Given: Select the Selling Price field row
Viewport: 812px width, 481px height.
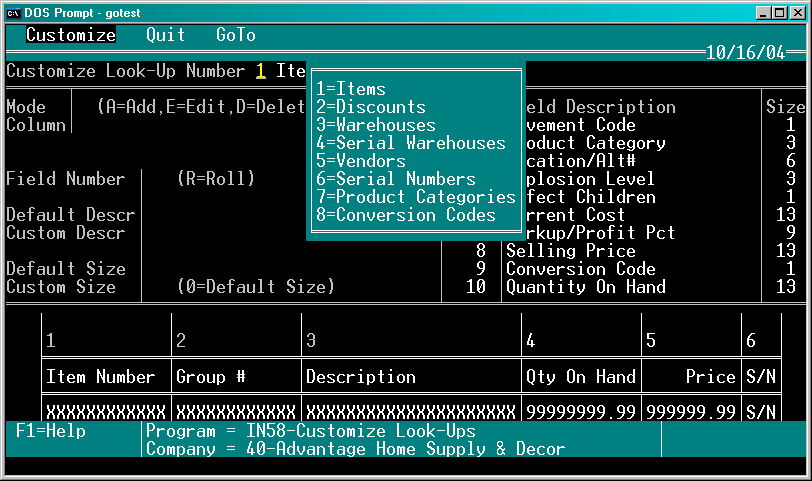Looking at the screenshot, I should pos(628,251).
